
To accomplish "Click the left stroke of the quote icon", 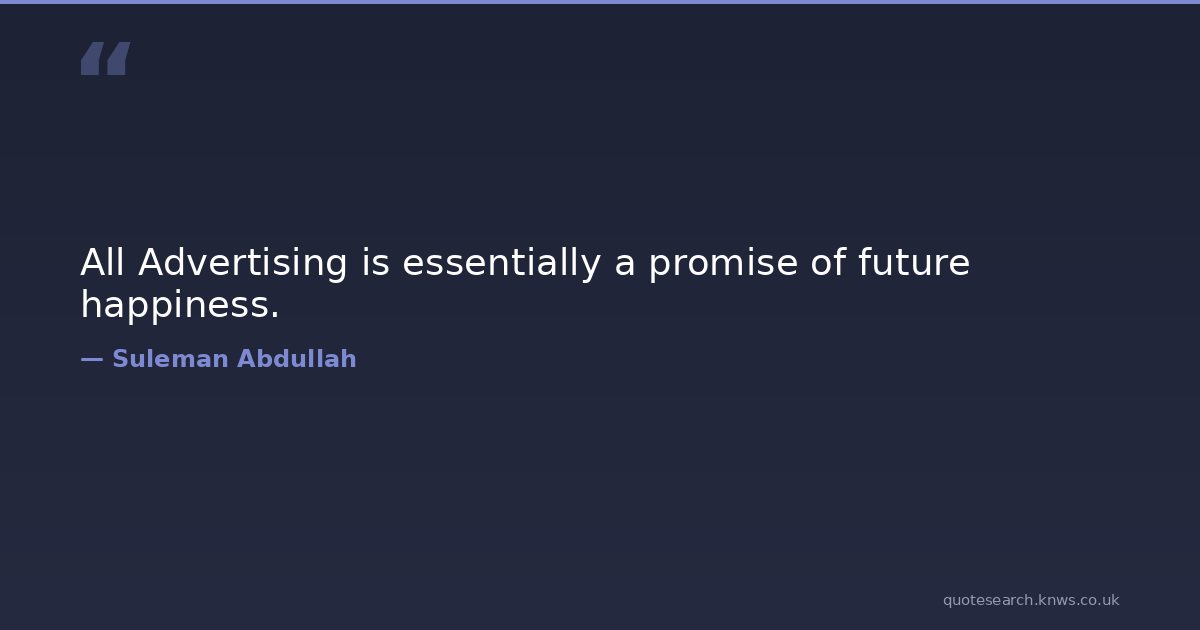I will [x=91, y=58].
